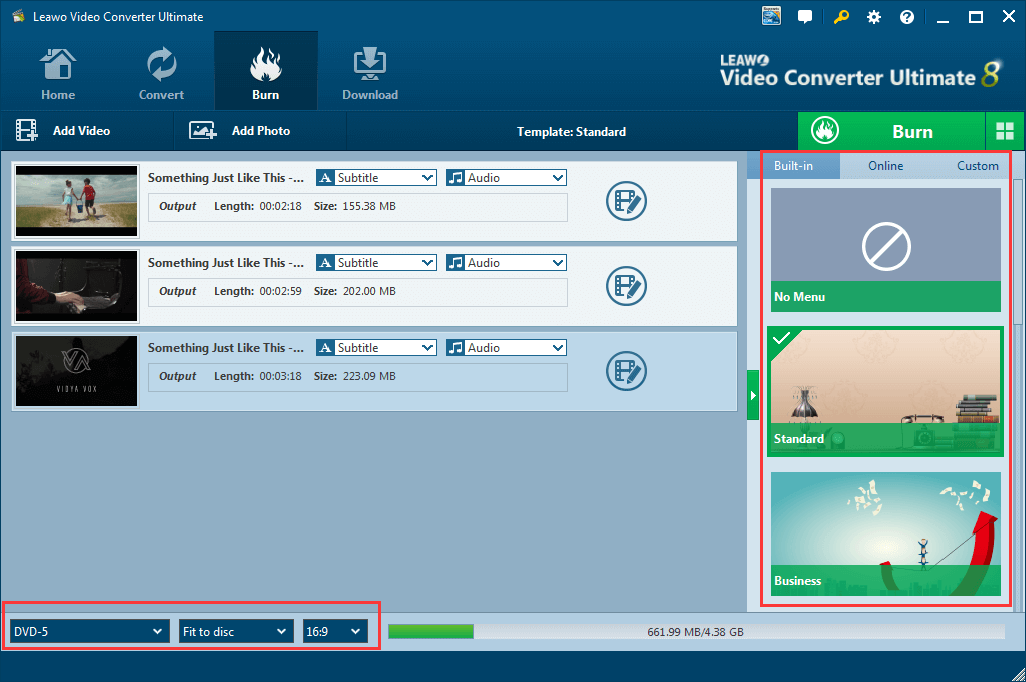
Task: Select the No Menu template
Action: (885, 250)
